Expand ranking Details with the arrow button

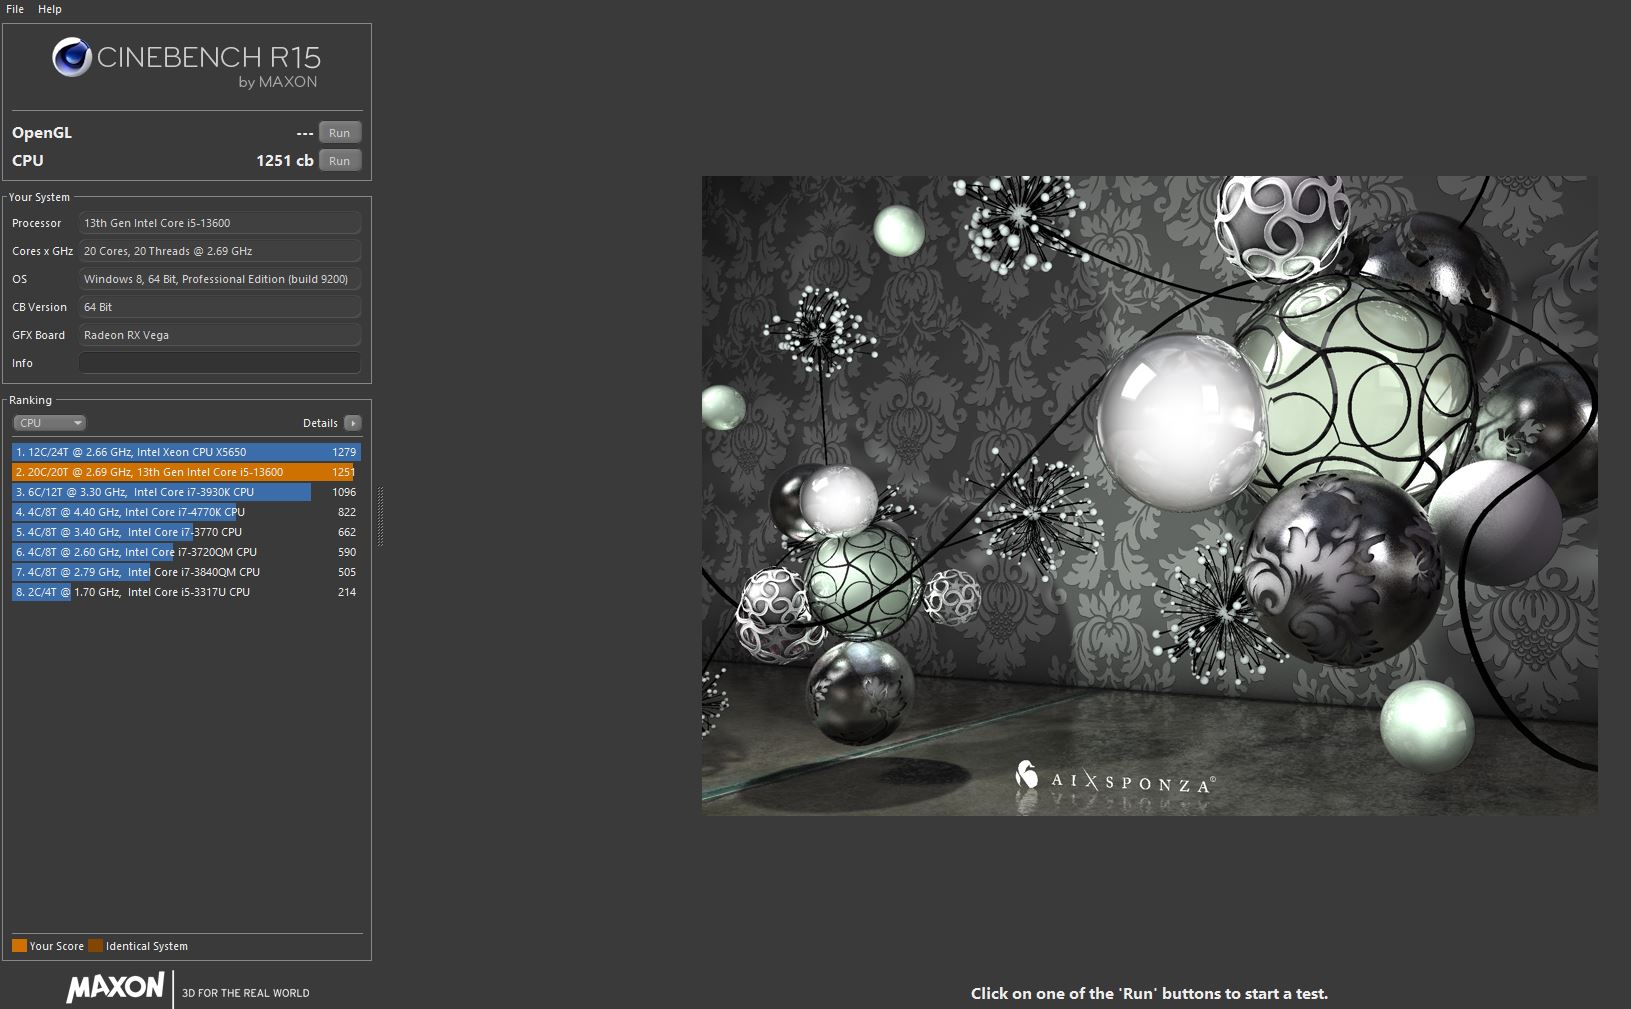tap(353, 423)
